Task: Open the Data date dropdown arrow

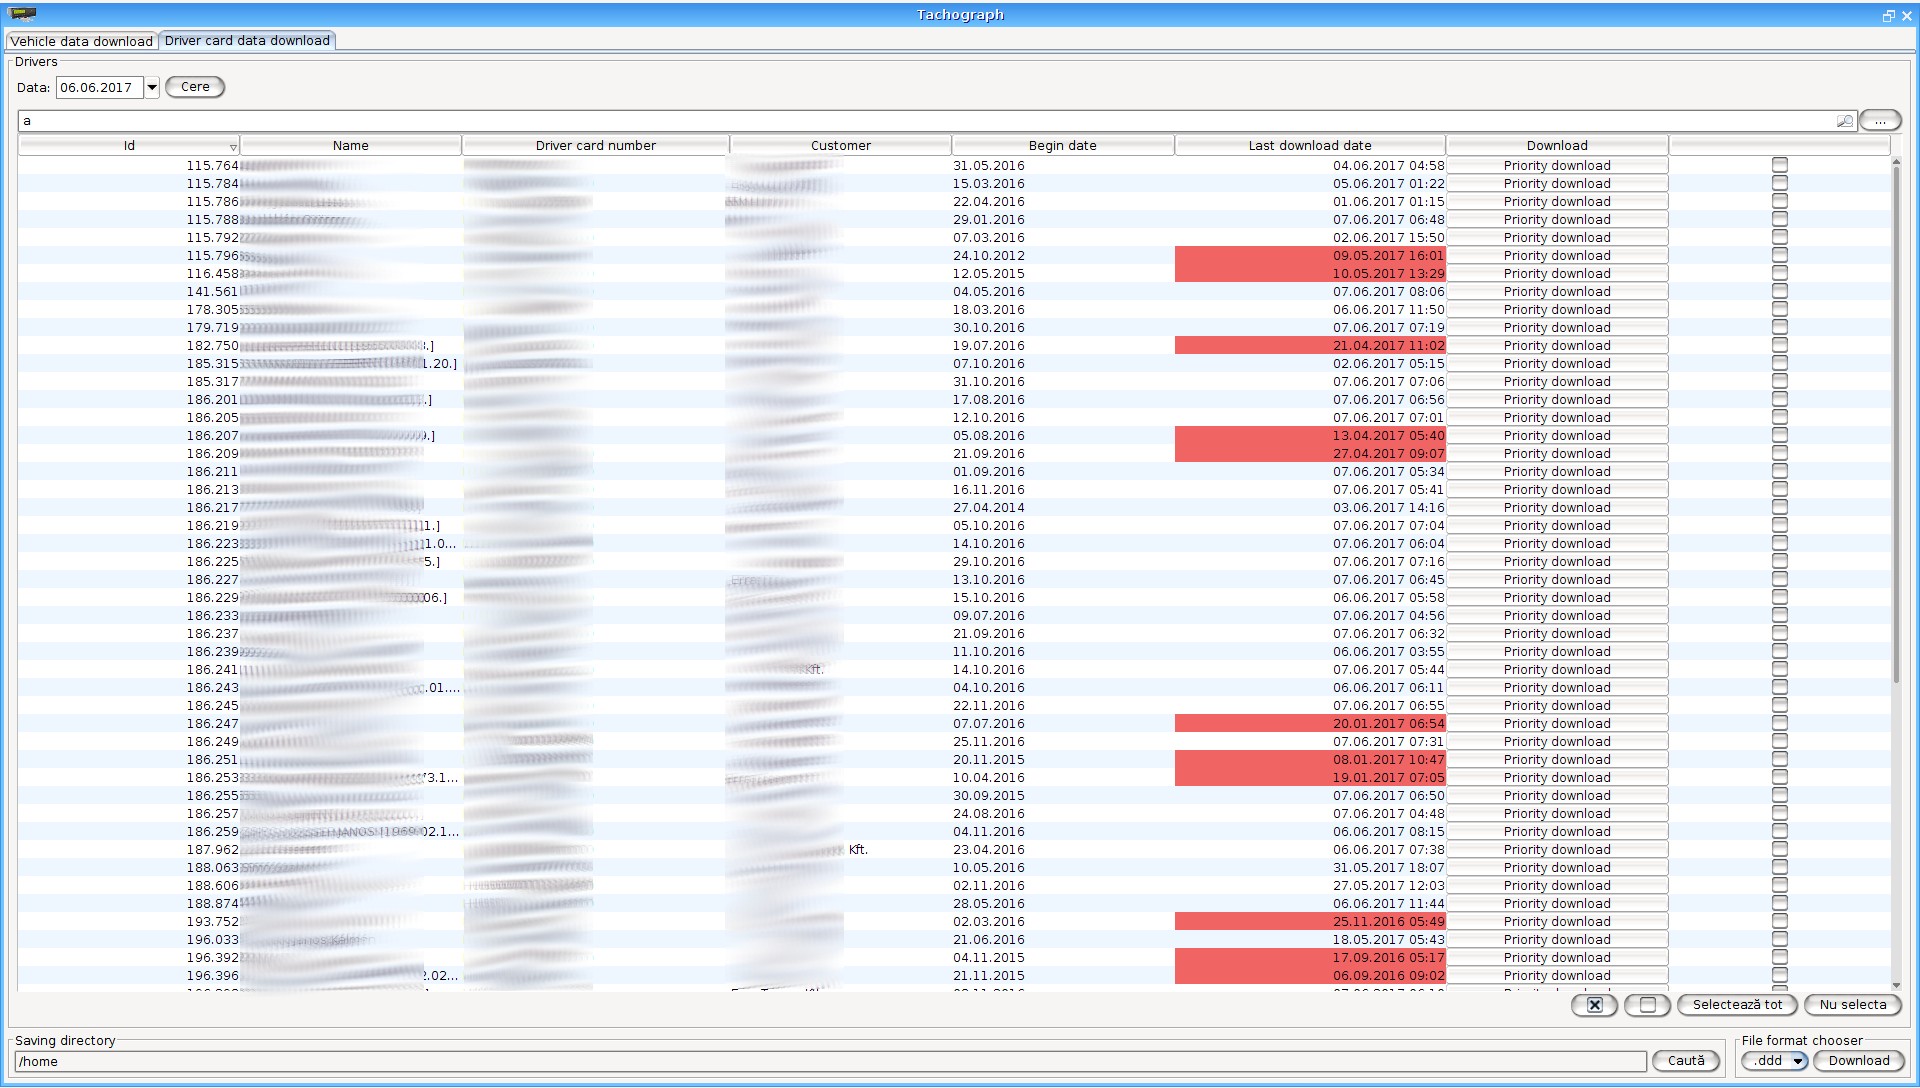Action: click(x=152, y=88)
